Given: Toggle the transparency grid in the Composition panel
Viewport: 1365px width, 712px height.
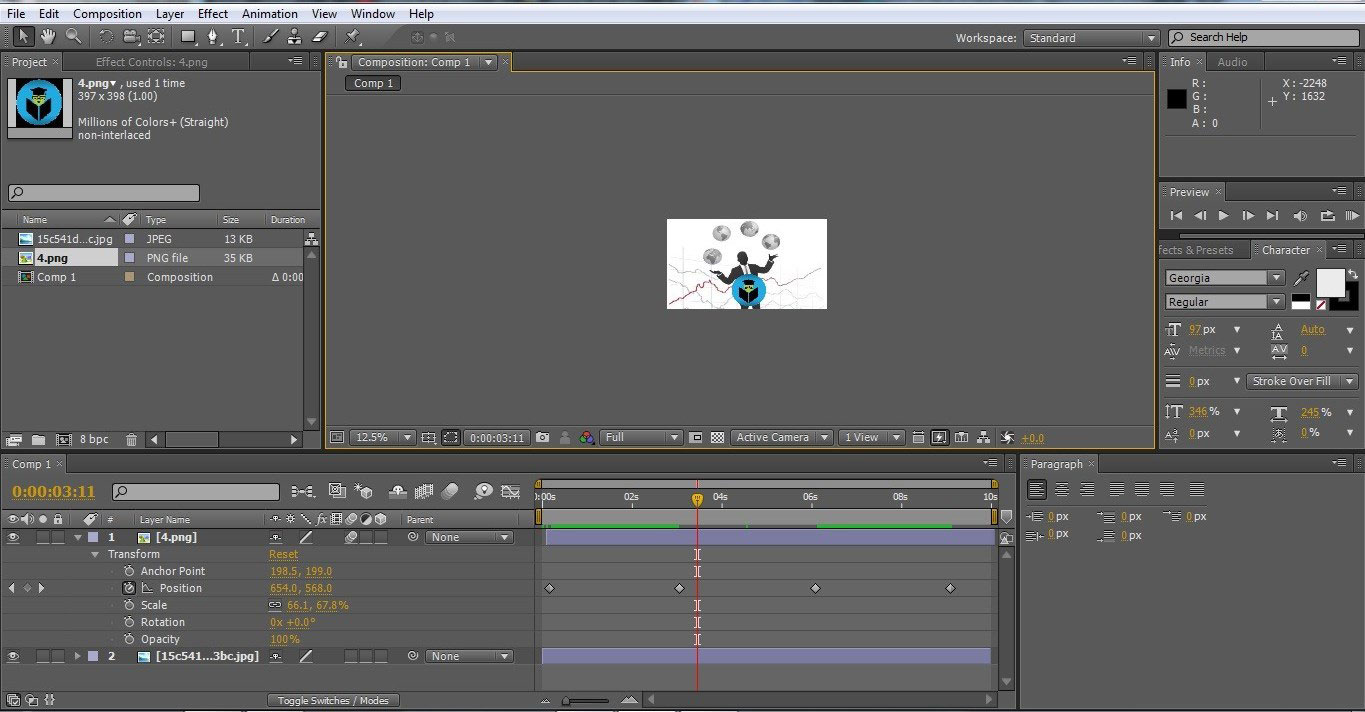Looking at the screenshot, I should pyautogui.click(x=717, y=437).
